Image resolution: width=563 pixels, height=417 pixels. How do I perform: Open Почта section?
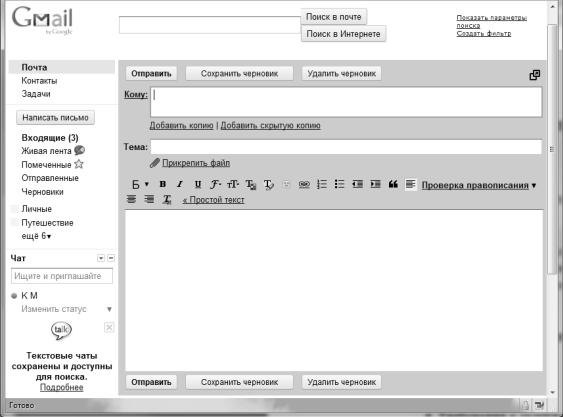34,68
